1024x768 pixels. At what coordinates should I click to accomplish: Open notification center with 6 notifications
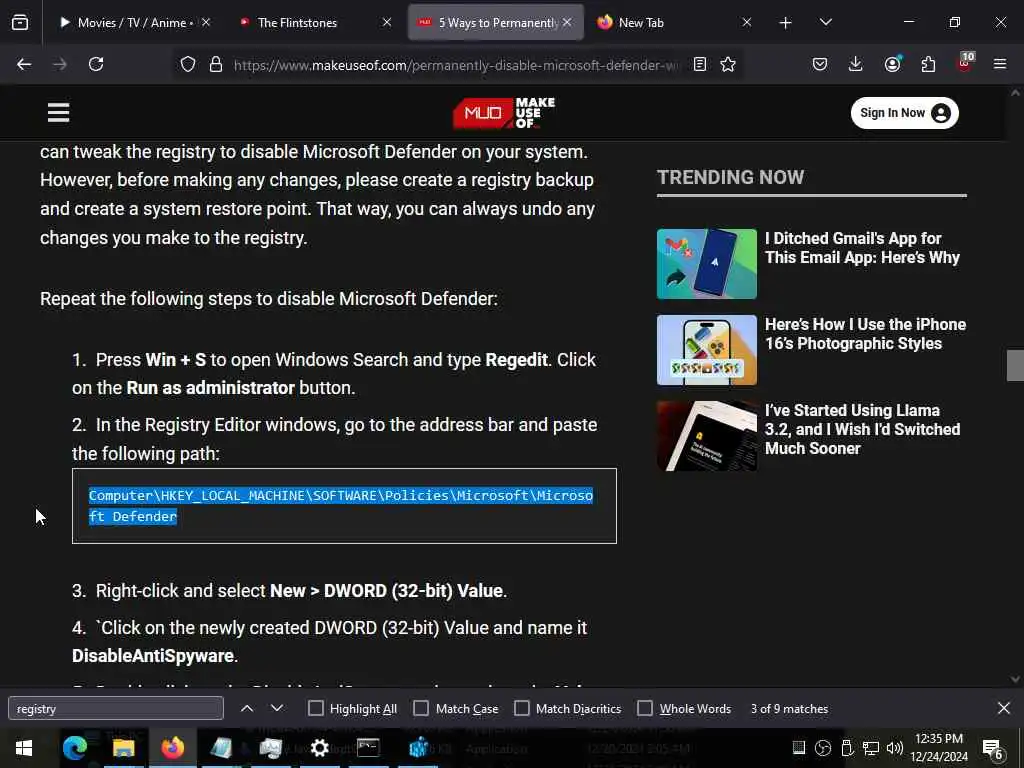tap(993, 749)
